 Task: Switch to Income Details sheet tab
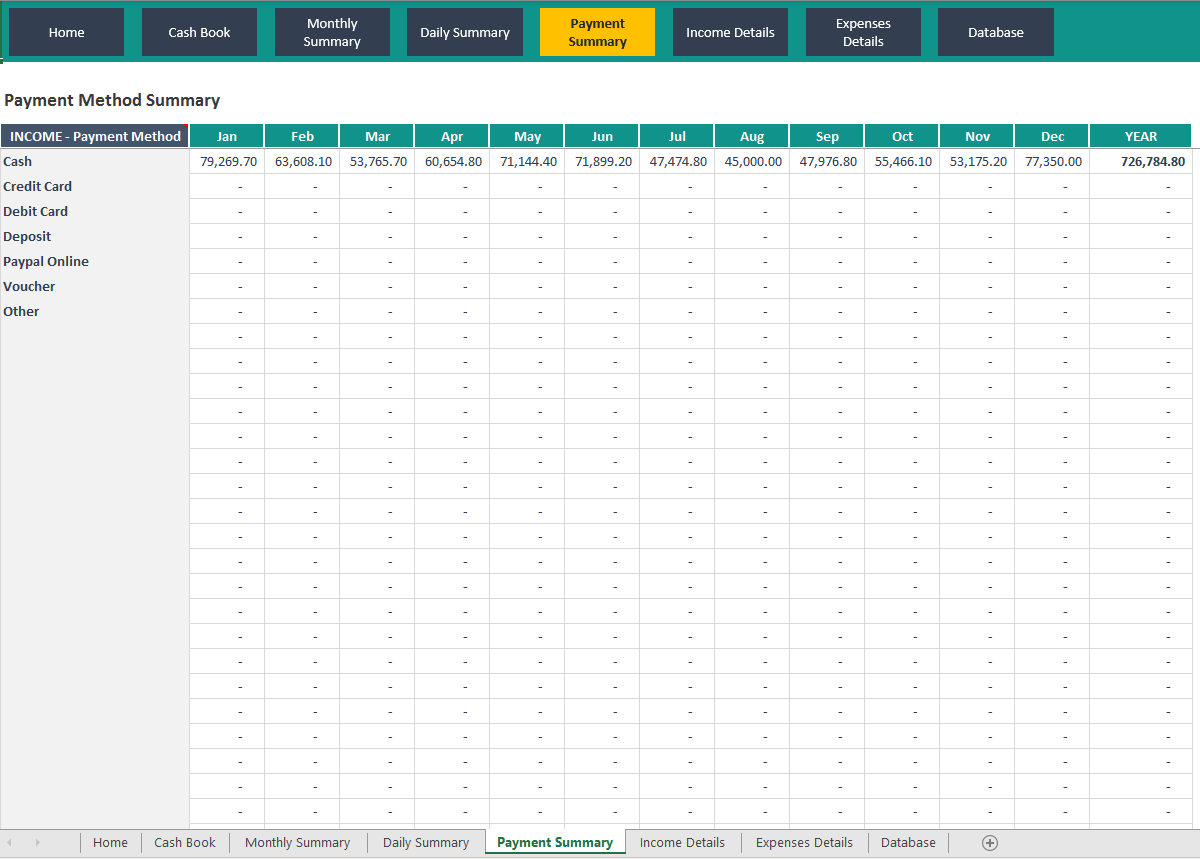click(682, 843)
